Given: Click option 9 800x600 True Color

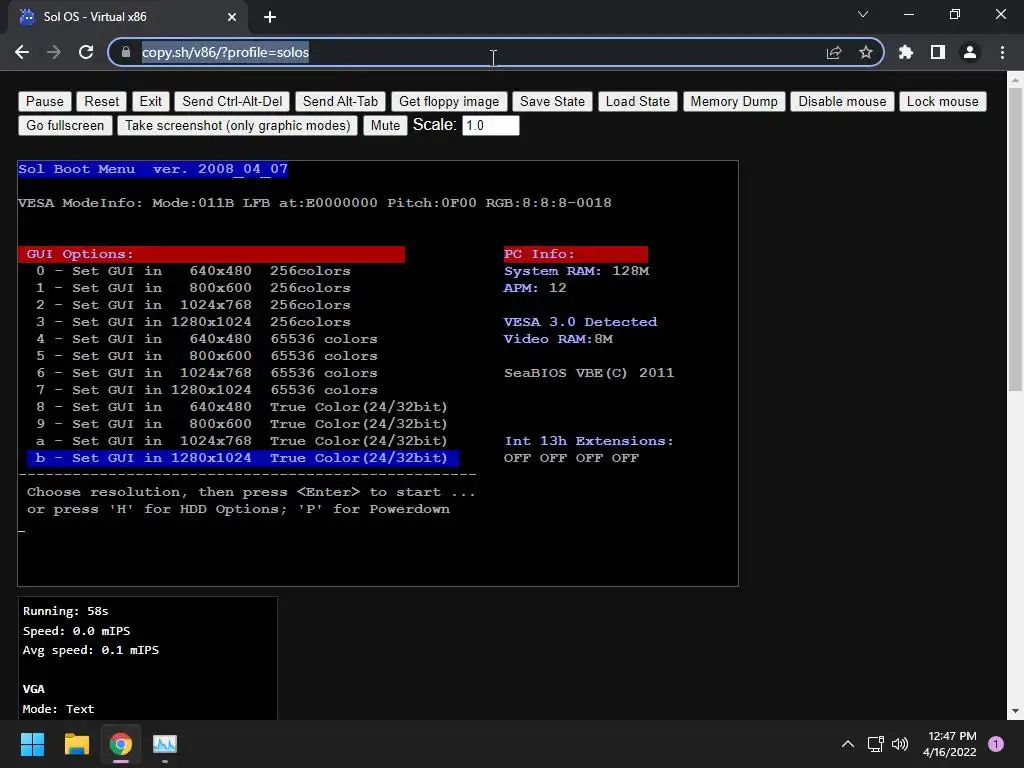Looking at the screenshot, I should (x=242, y=424).
